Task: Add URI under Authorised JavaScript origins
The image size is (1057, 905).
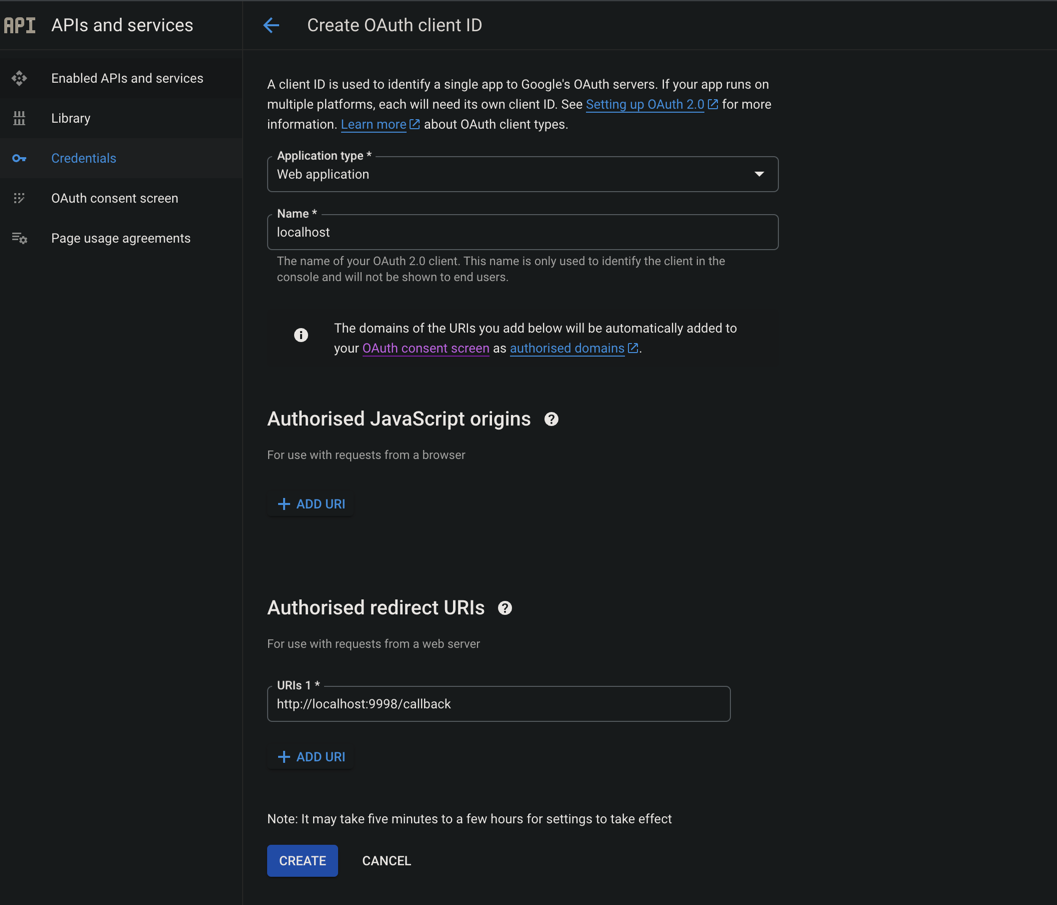Action: (311, 504)
